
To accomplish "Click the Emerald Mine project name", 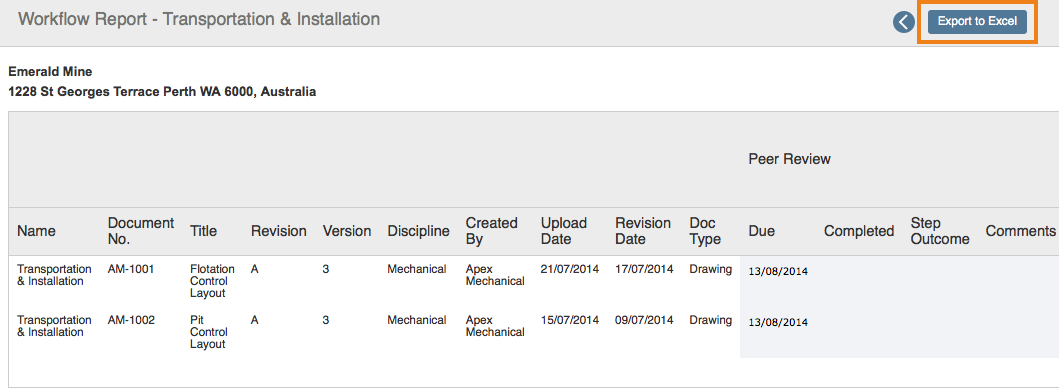I will coord(50,72).
